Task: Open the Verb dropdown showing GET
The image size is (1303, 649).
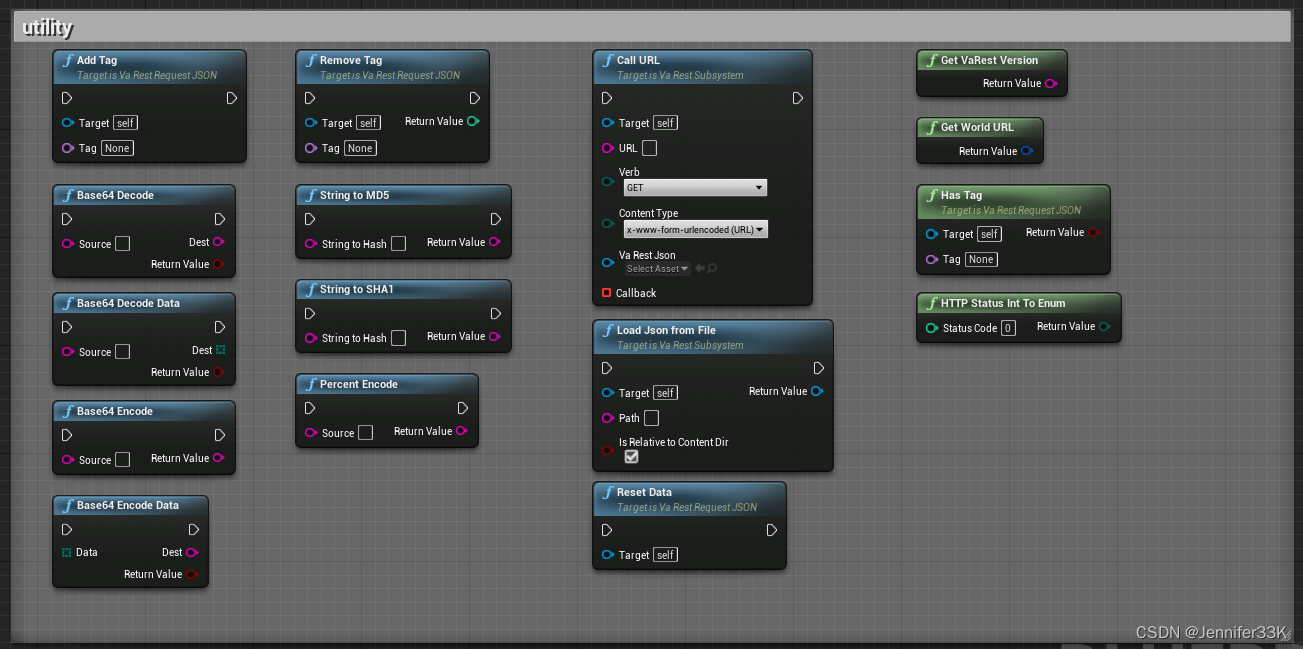Action: 695,187
